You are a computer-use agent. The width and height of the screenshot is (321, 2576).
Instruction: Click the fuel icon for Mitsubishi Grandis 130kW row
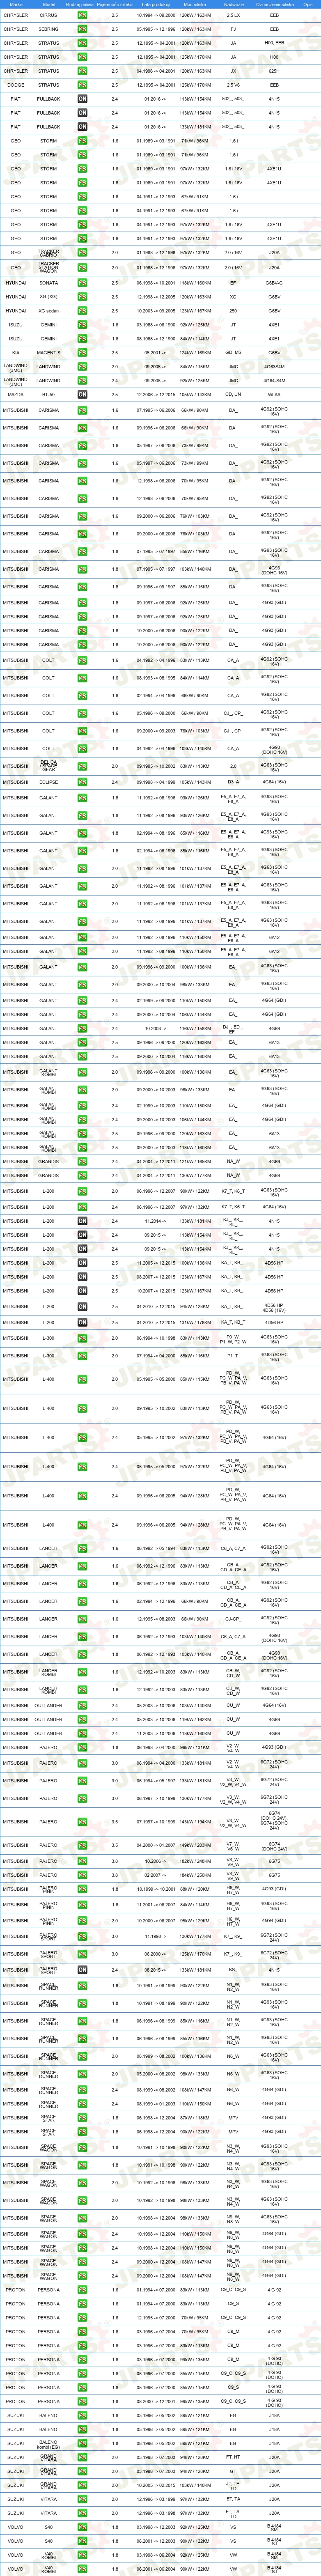(82, 1176)
